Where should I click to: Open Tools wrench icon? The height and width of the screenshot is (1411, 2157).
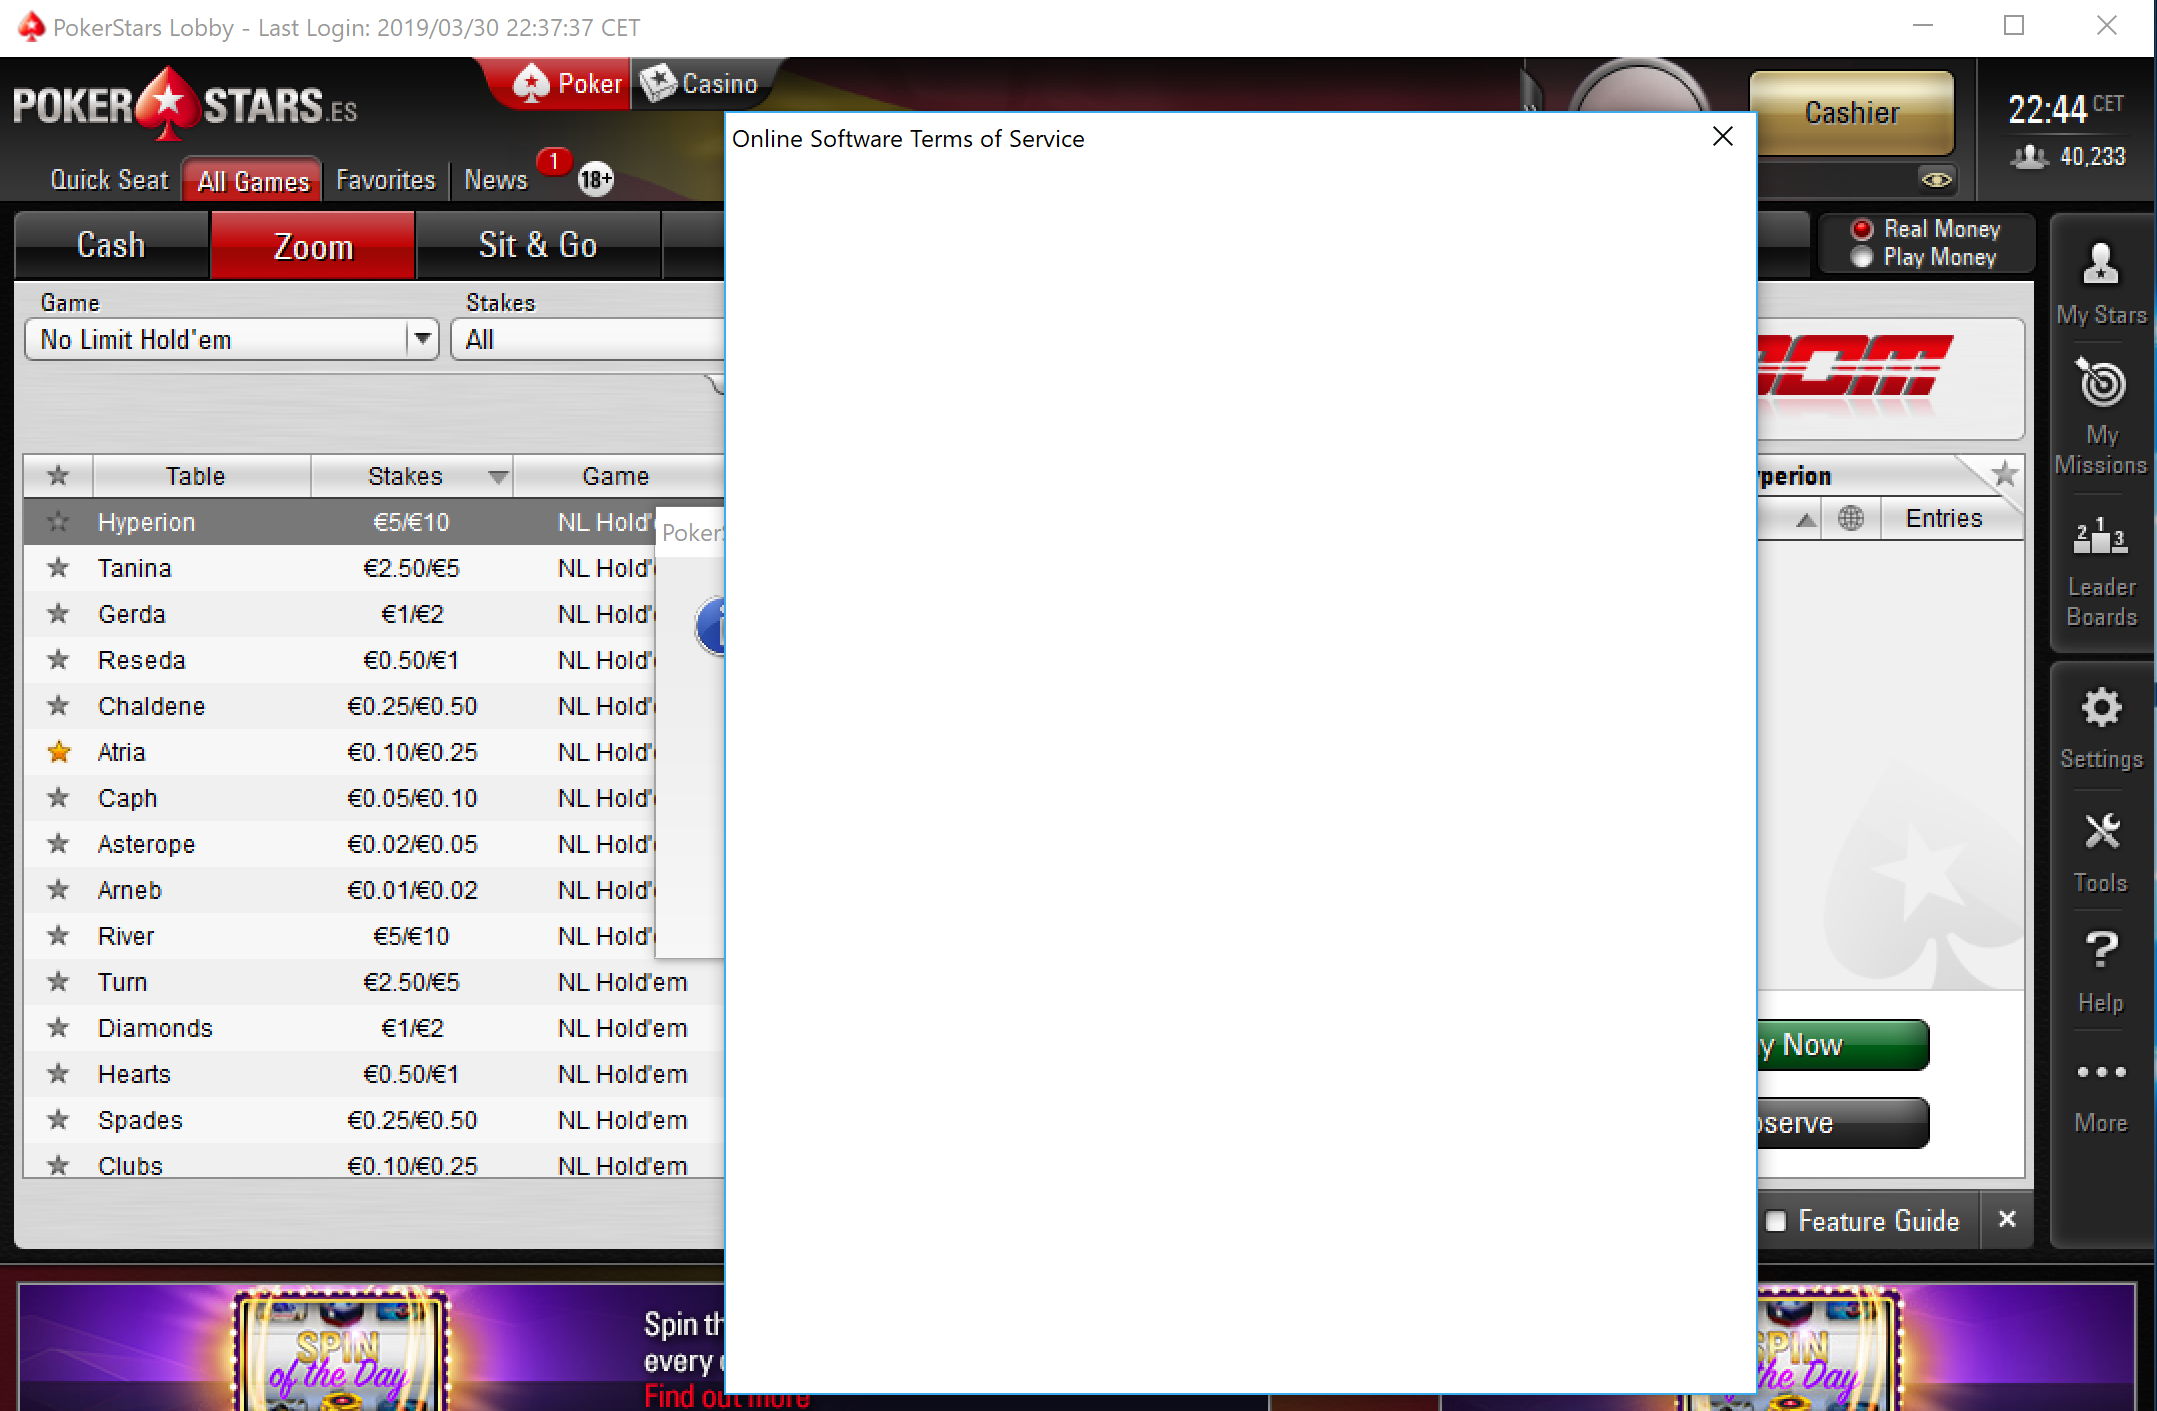(2101, 831)
